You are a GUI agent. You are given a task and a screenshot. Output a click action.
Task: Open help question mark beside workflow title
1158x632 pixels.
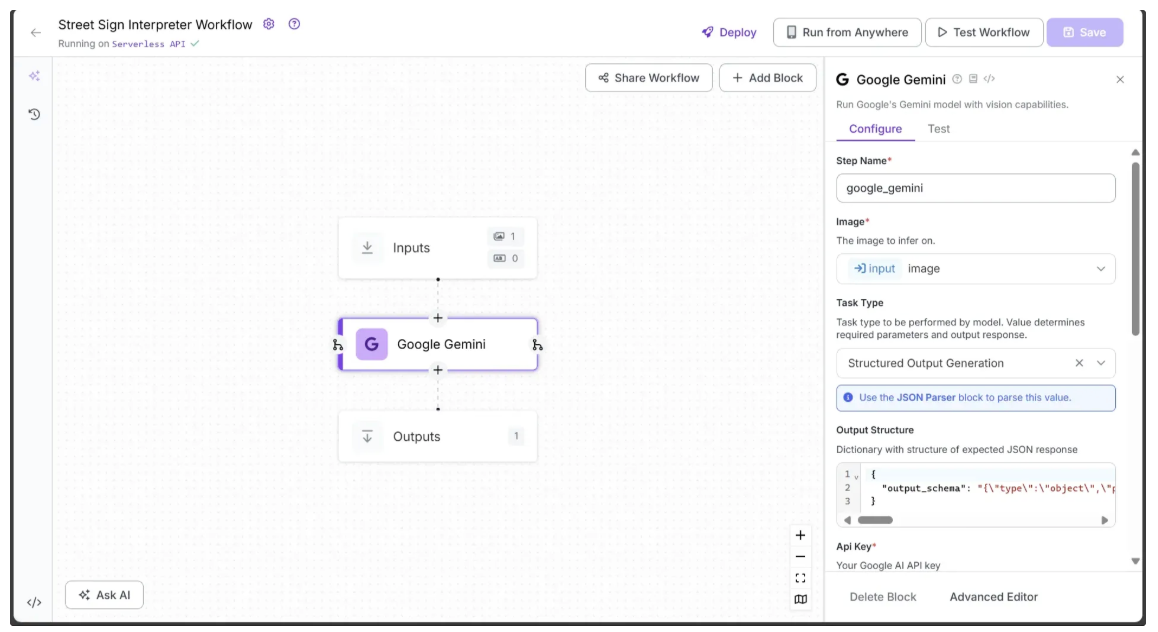click(x=294, y=24)
